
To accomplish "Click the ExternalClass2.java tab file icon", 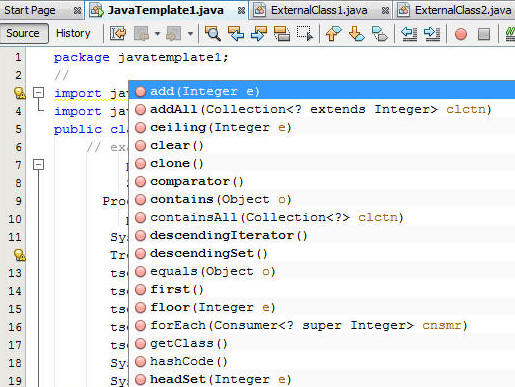I will click(x=403, y=11).
